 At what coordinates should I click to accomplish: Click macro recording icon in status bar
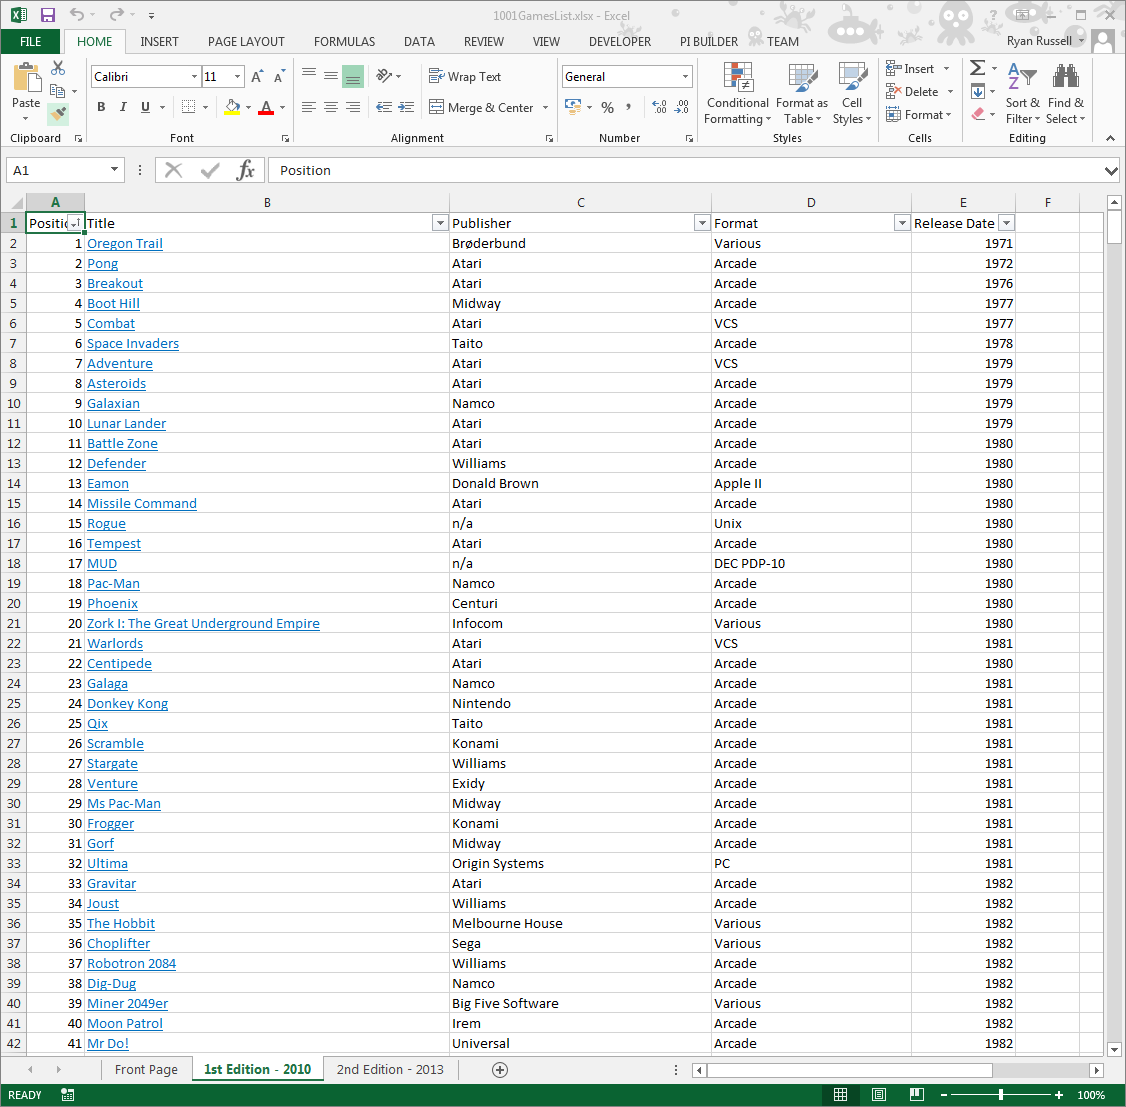68,1095
